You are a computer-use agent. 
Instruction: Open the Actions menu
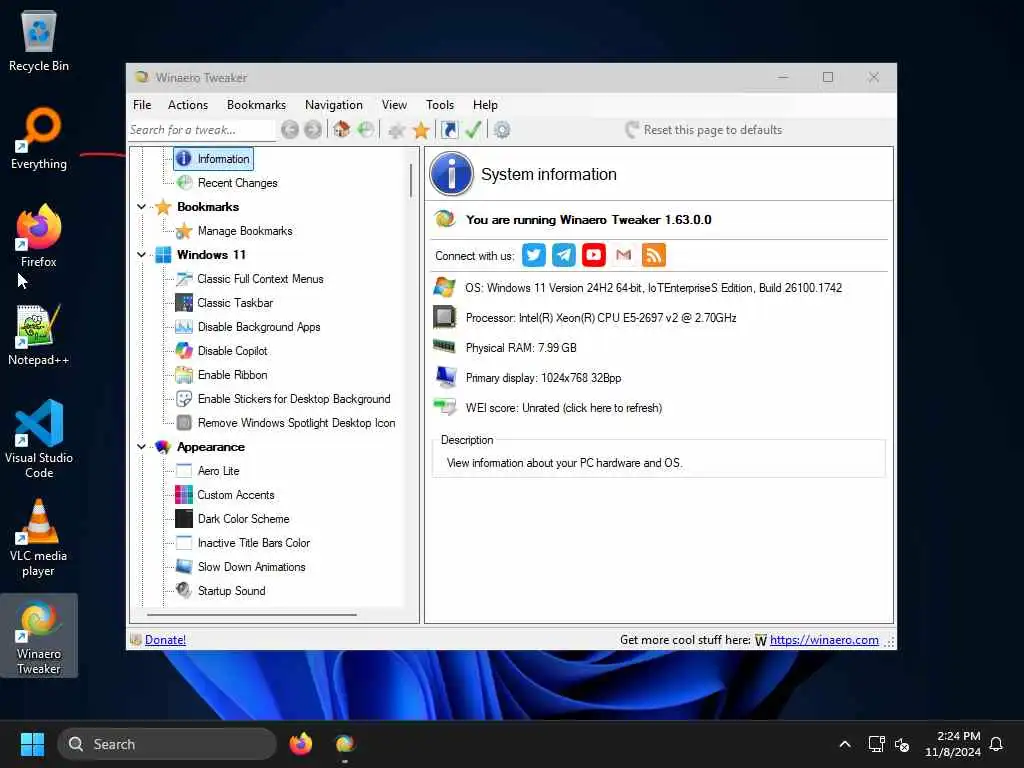(x=188, y=104)
